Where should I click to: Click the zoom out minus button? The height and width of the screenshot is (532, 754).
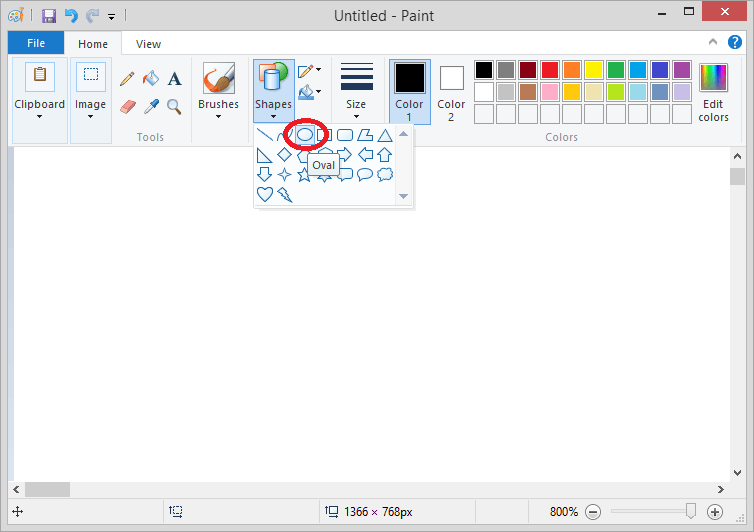click(x=593, y=512)
